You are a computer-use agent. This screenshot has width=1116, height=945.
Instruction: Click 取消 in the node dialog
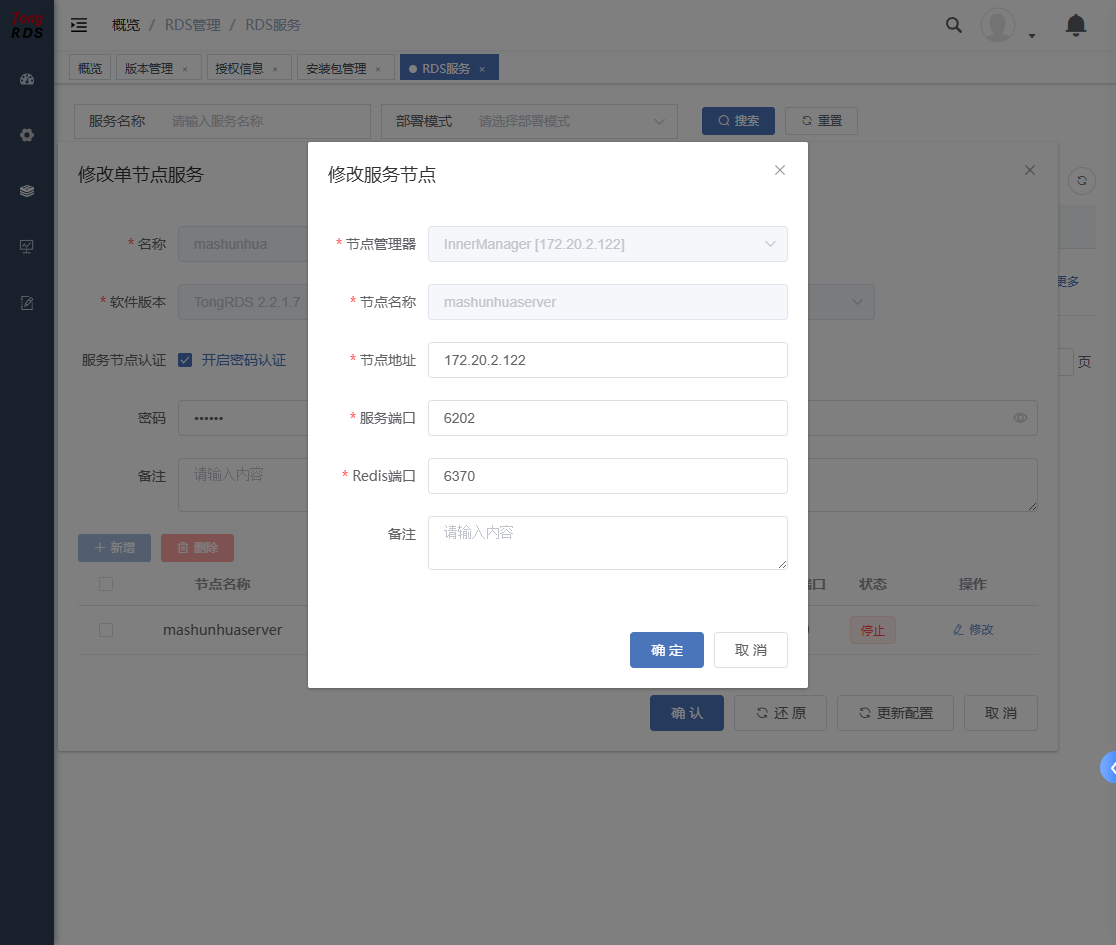[751, 650]
